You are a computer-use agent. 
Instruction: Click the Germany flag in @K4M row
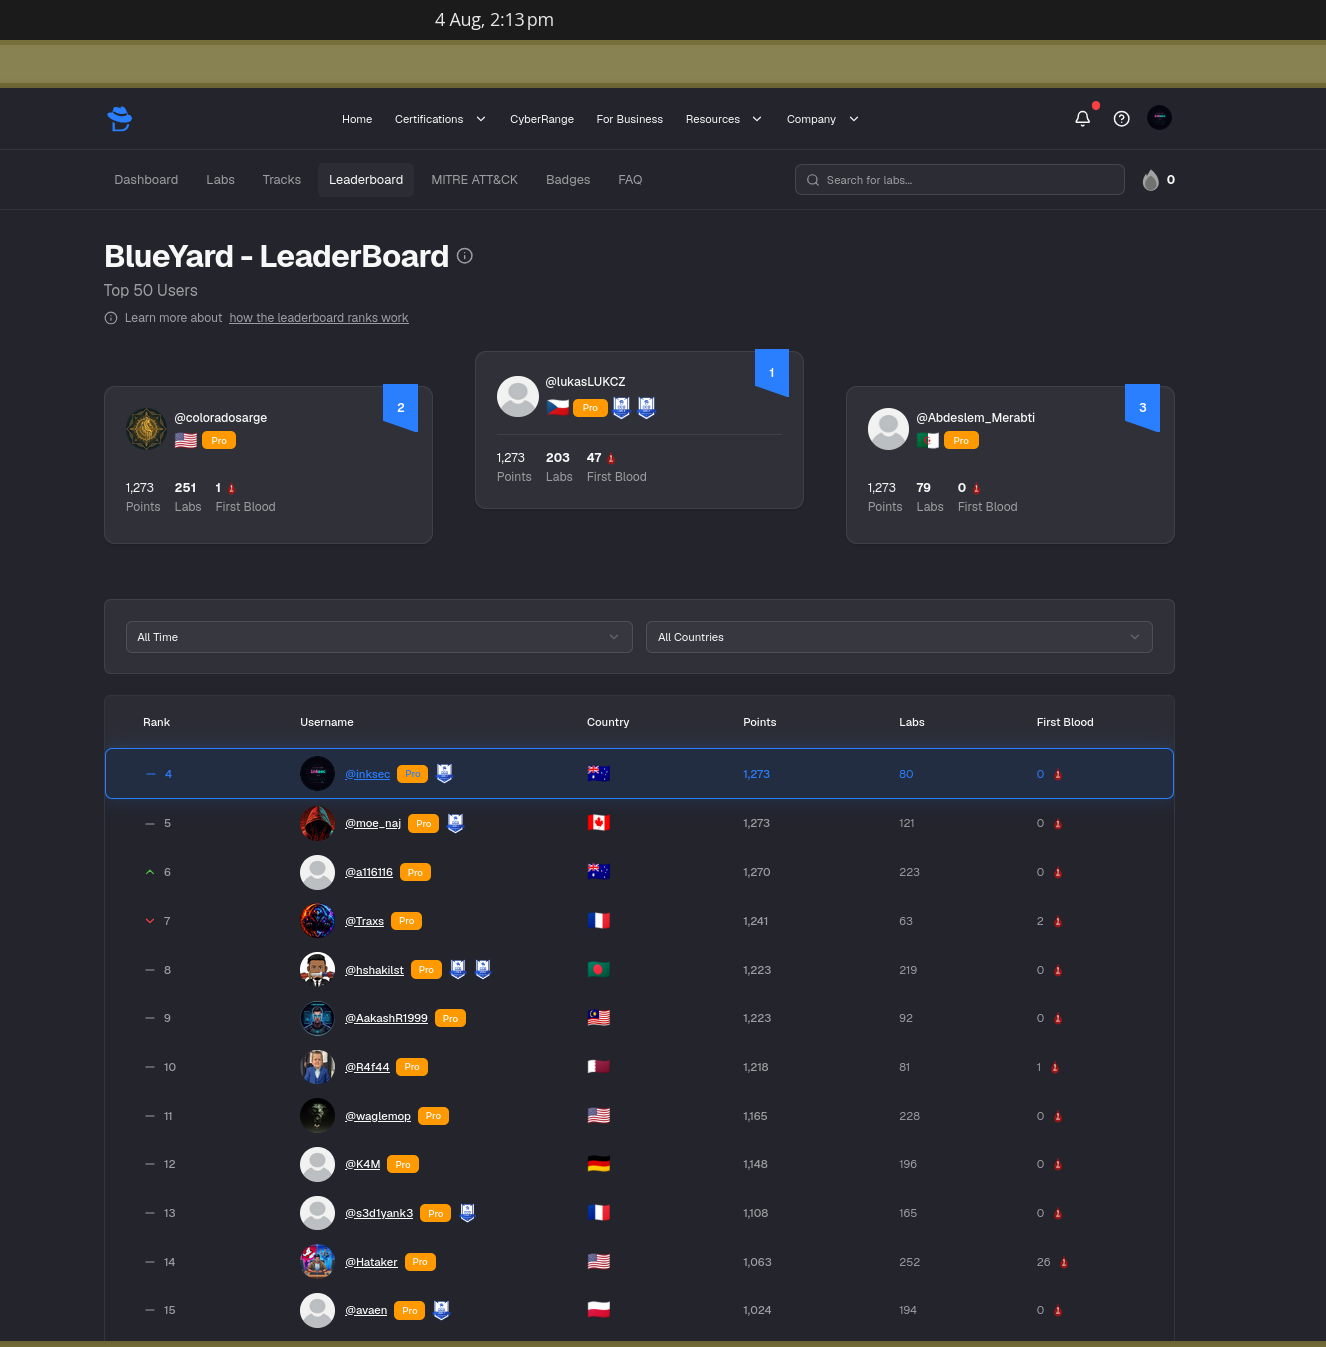(x=599, y=1164)
